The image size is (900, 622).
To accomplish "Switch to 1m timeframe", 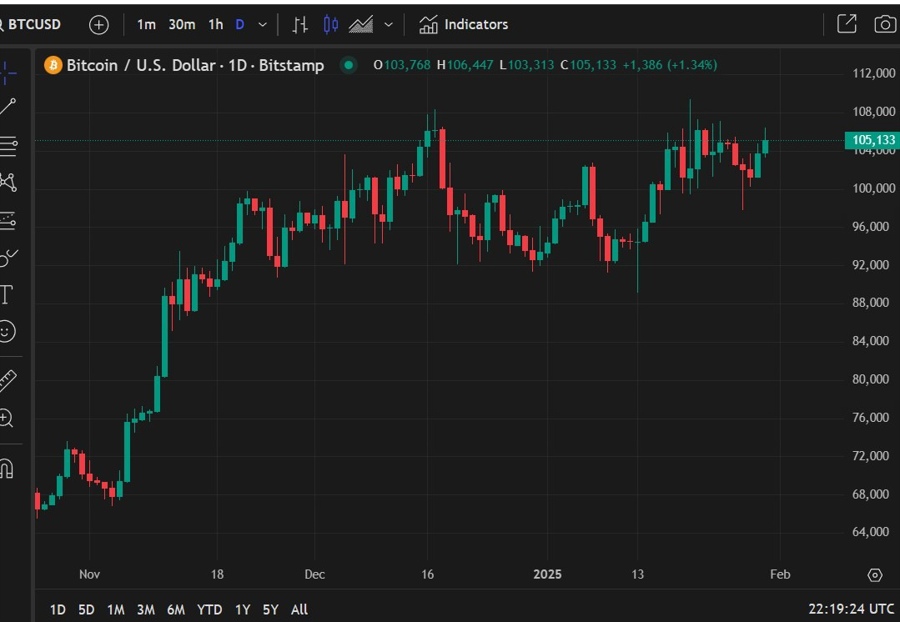I will tap(146, 25).
